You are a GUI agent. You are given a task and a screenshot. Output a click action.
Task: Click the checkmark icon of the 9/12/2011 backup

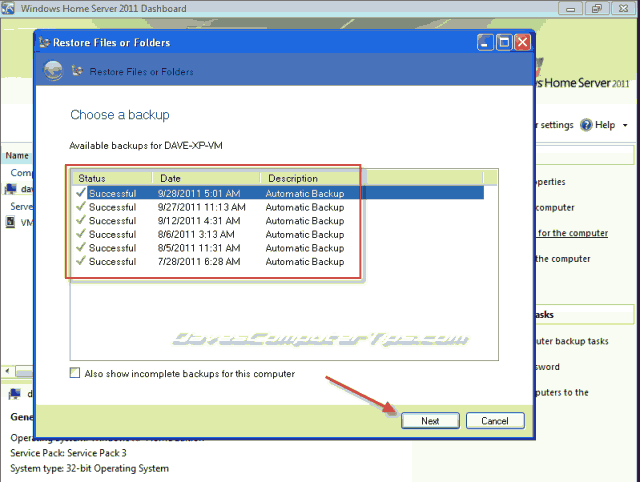[x=81, y=220]
